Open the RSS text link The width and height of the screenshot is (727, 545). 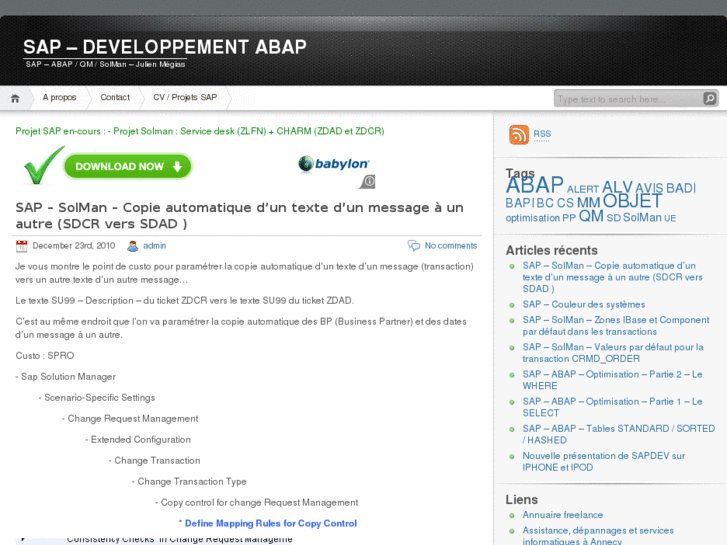(542, 134)
